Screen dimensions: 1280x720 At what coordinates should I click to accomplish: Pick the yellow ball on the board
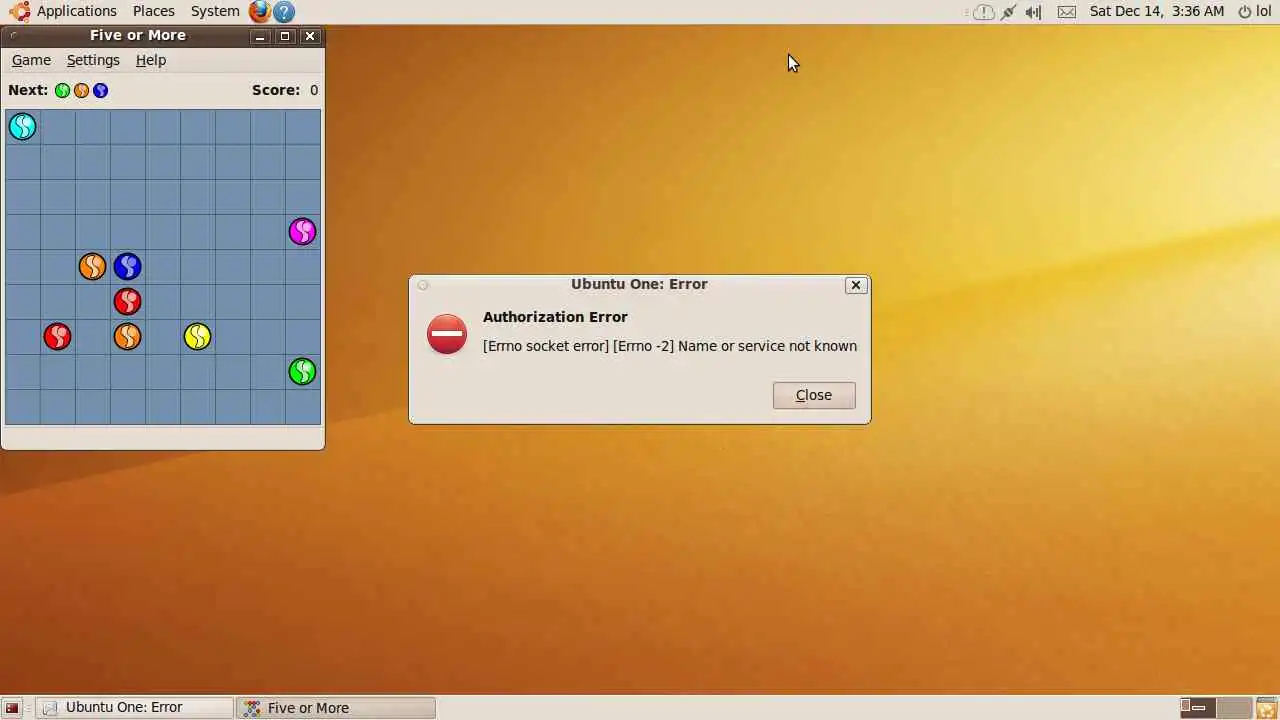(197, 337)
